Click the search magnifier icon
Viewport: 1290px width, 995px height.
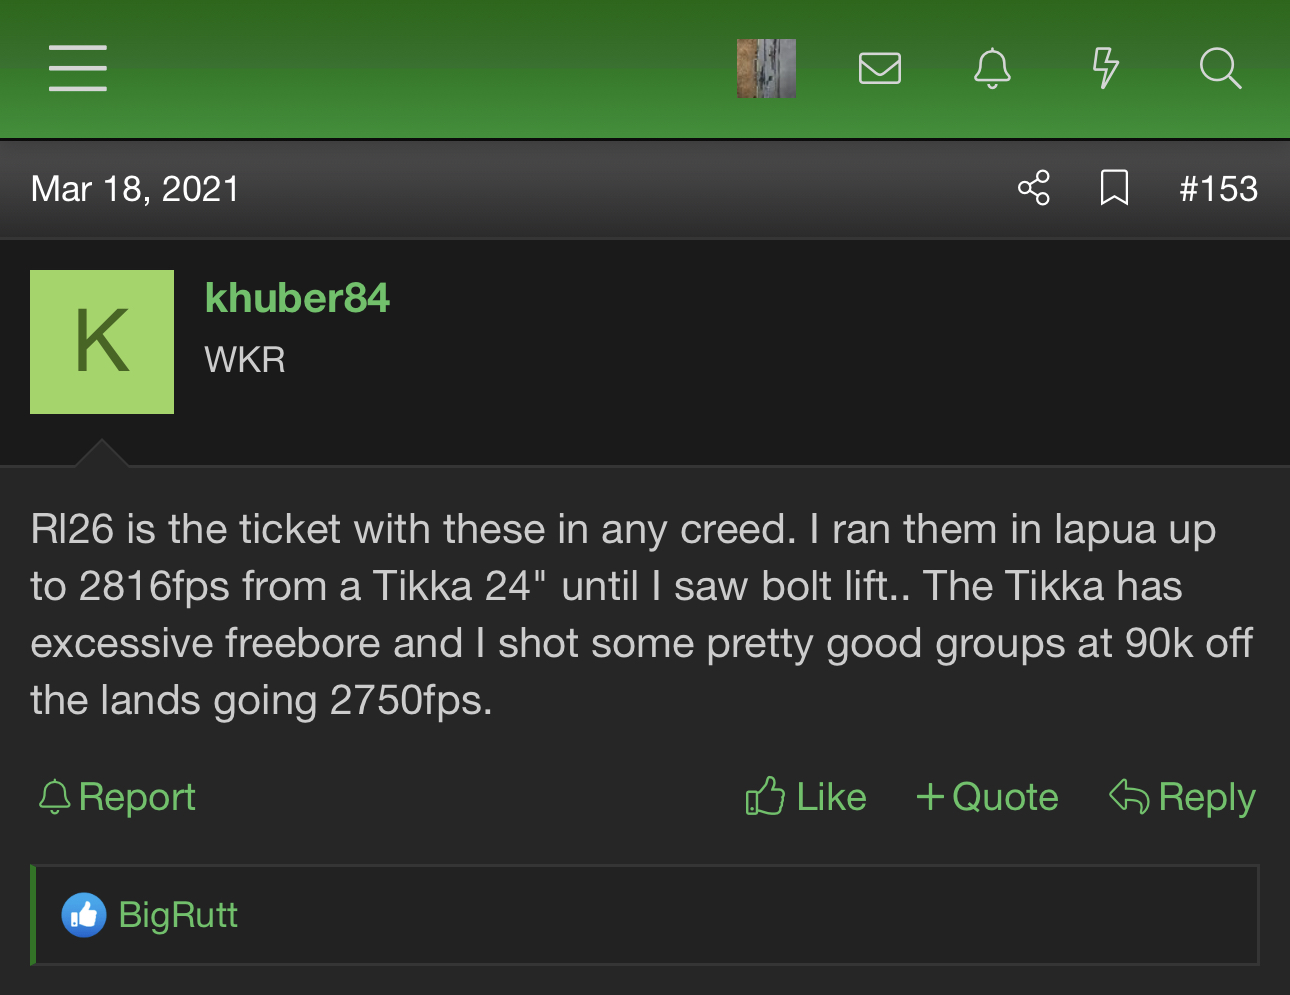pos(1220,68)
